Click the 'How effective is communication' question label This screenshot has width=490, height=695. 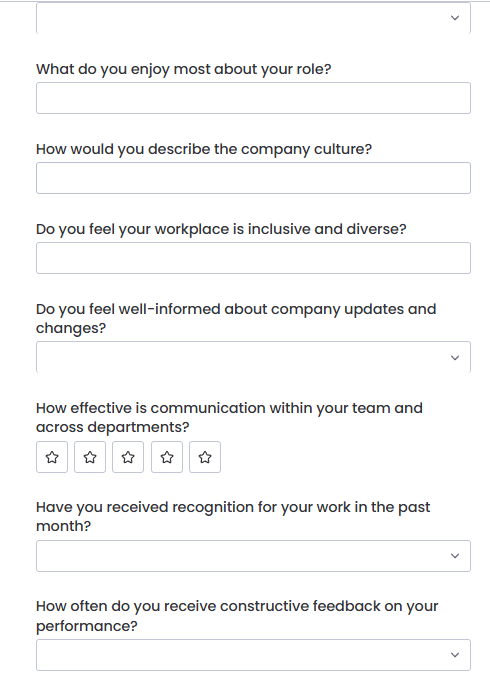(x=229, y=418)
